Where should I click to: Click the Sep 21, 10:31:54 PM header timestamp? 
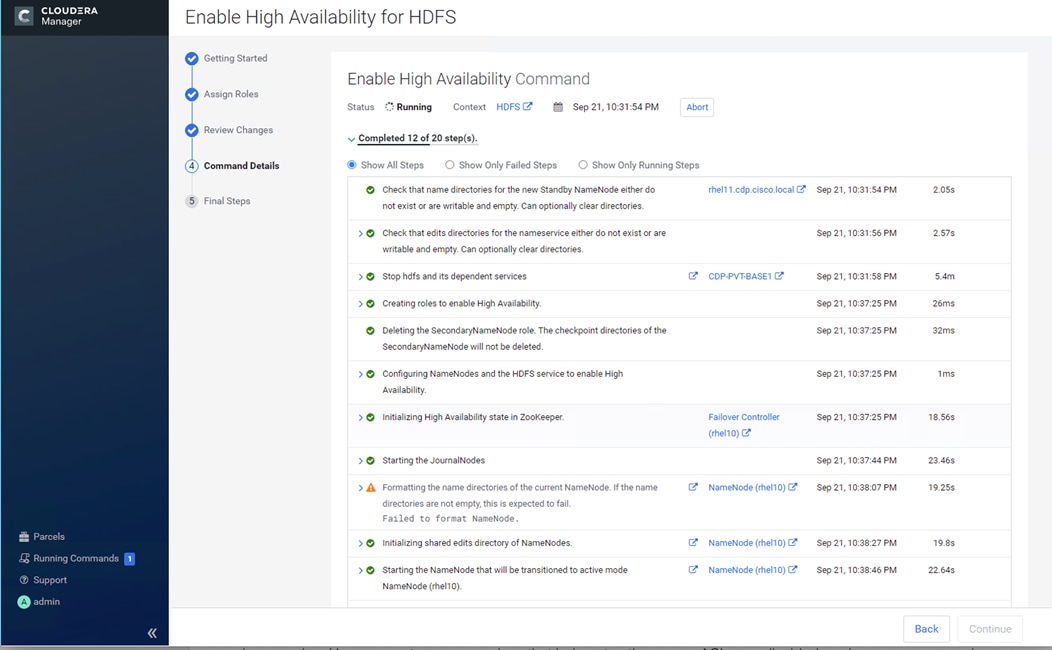(x=615, y=107)
